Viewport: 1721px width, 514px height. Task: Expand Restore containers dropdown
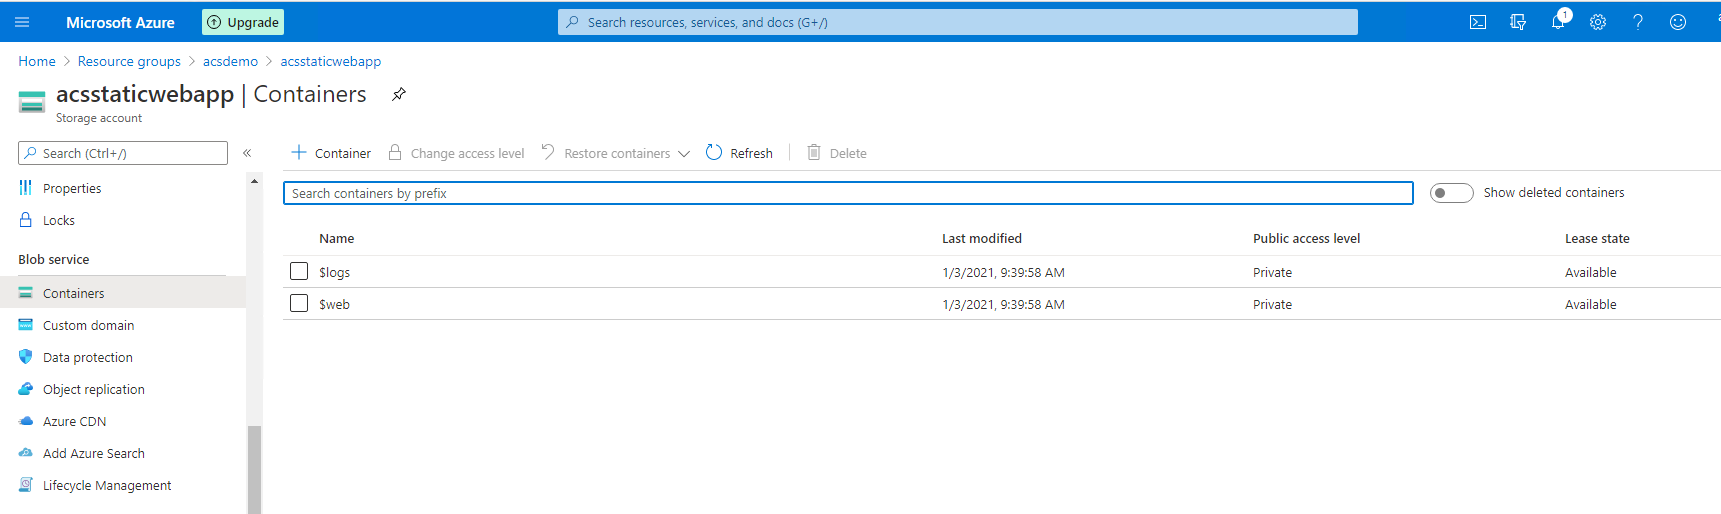click(x=616, y=153)
